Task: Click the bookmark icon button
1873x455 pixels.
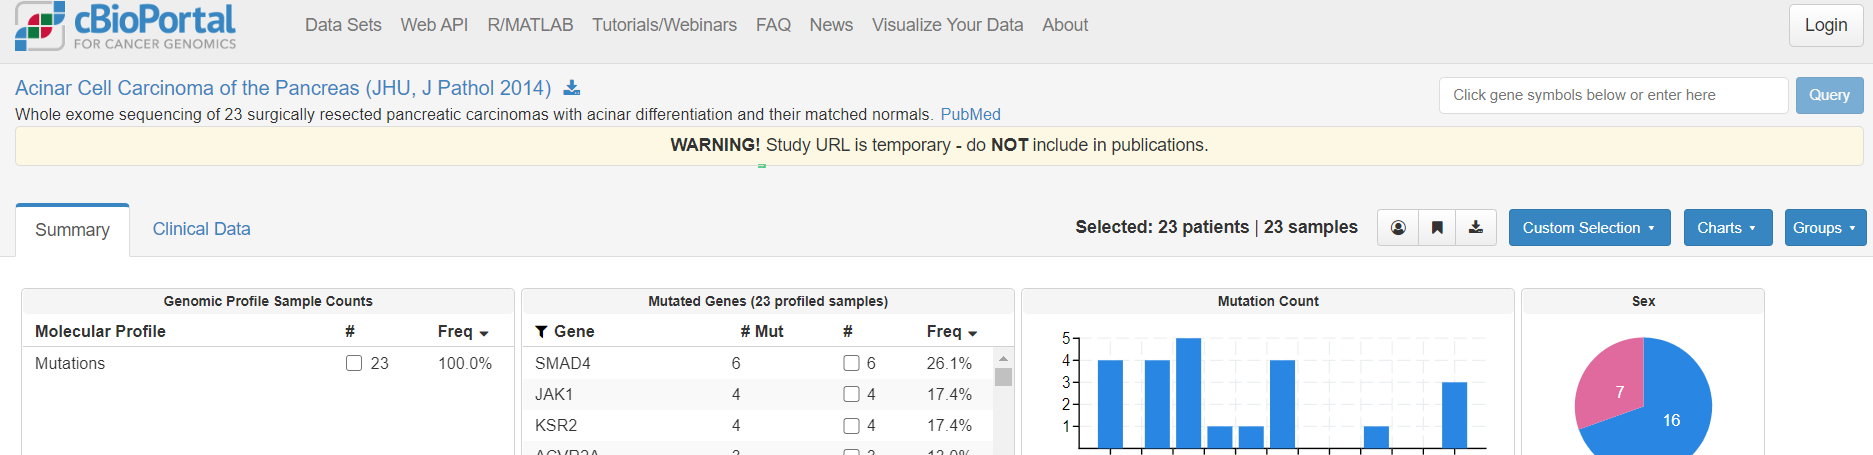Action: click(x=1437, y=228)
